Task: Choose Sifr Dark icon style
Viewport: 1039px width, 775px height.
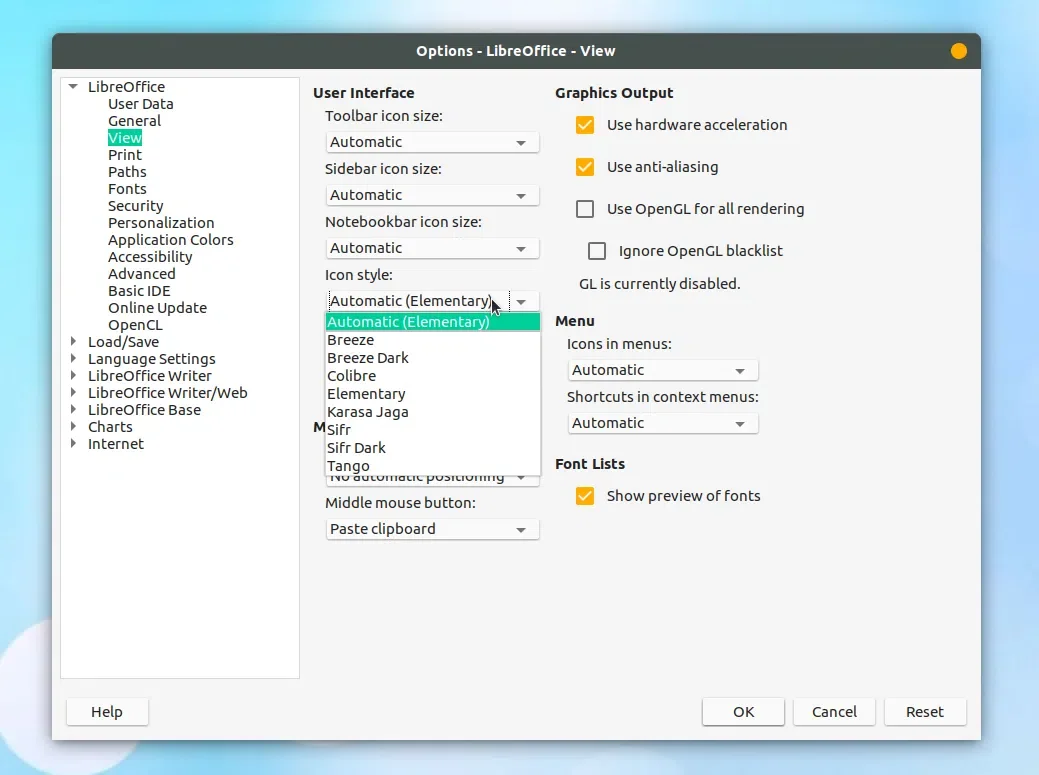Action: 433,448
